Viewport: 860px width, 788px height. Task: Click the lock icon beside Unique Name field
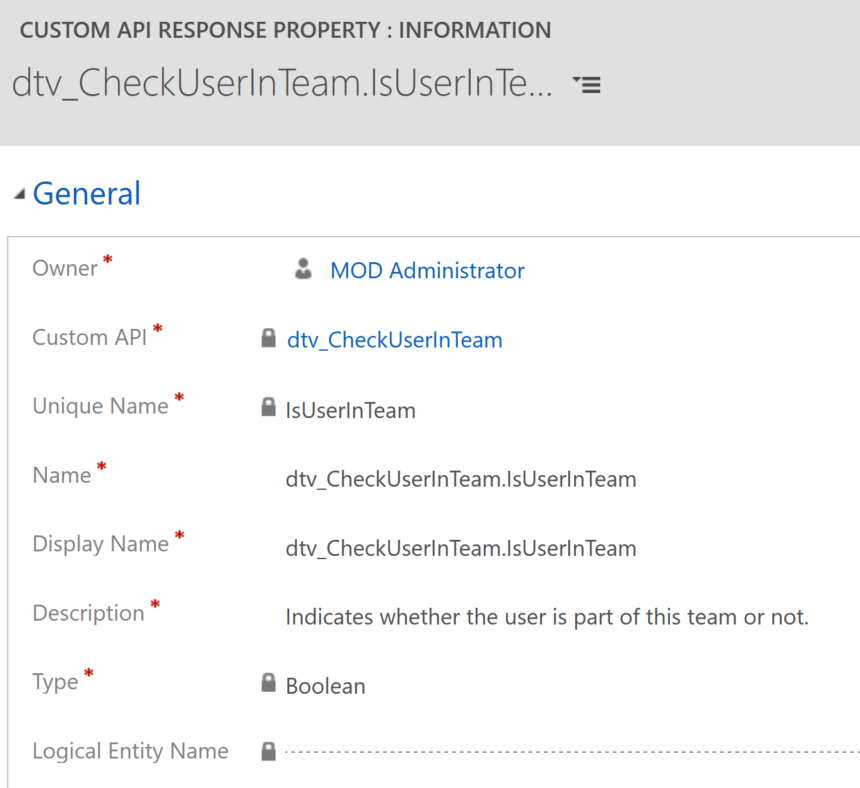(x=268, y=407)
